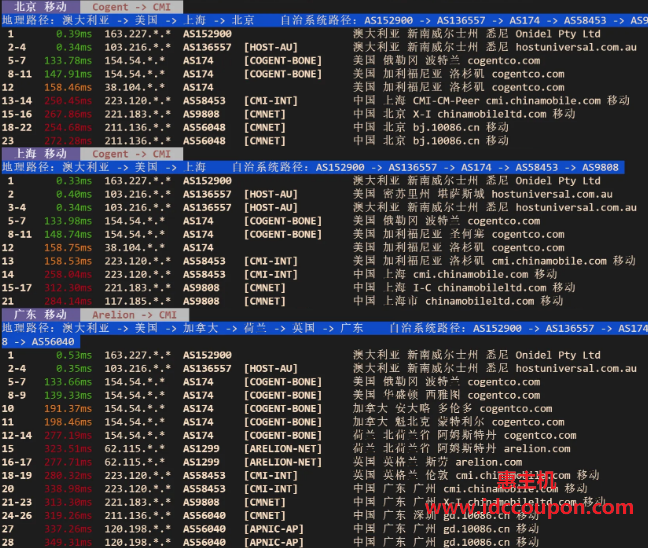Click [ARELION-NET] in the 277.71ms row
Viewport: 648px width, 548px height.
point(283,462)
